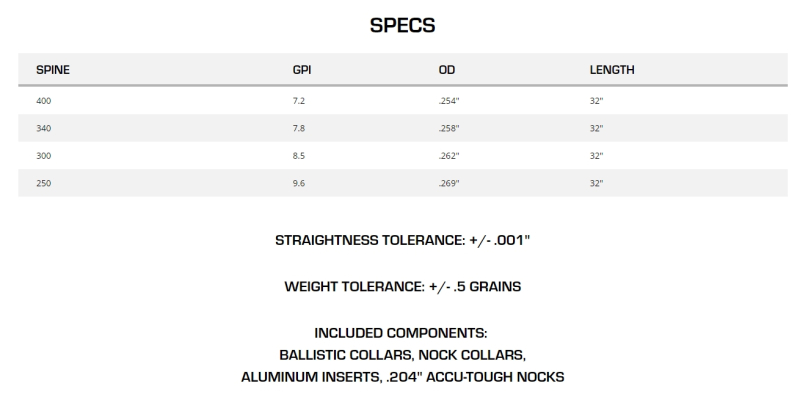Click the .269" OD cell
This screenshot has height=400, width=800.
click(448, 185)
